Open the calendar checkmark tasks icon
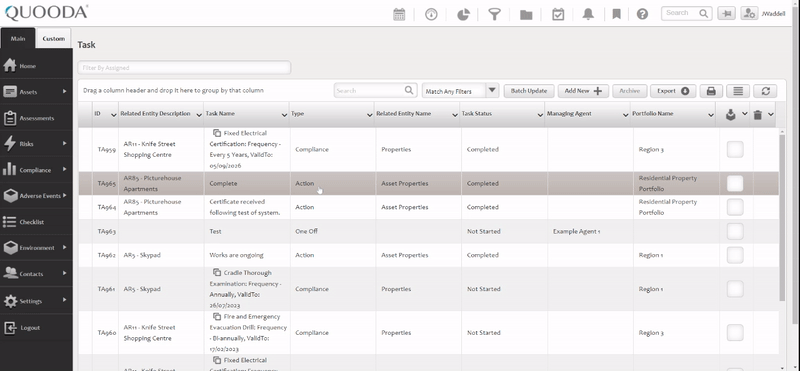Viewport: 800px width, 371px height. click(x=558, y=14)
